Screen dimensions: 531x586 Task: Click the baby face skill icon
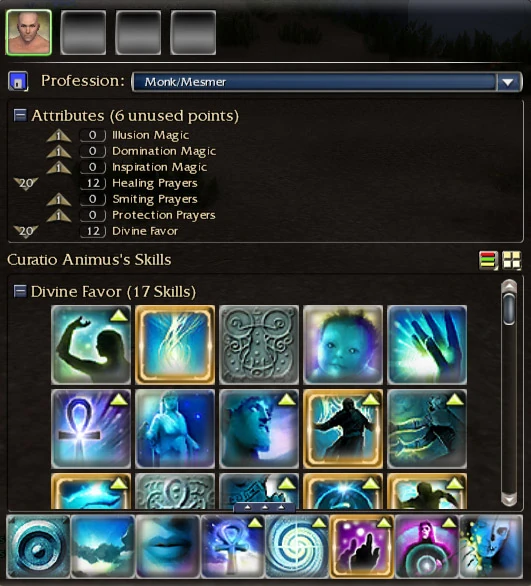click(343, 345)
